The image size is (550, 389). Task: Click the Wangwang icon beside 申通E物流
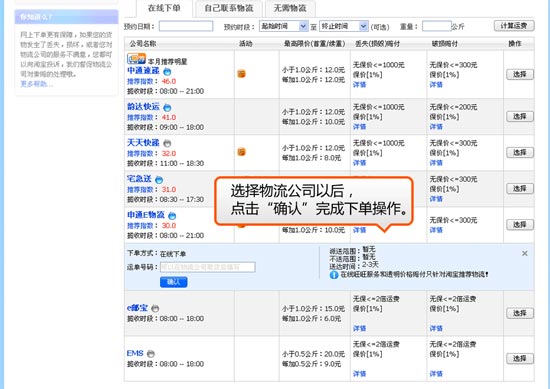[x=172, y=216]
